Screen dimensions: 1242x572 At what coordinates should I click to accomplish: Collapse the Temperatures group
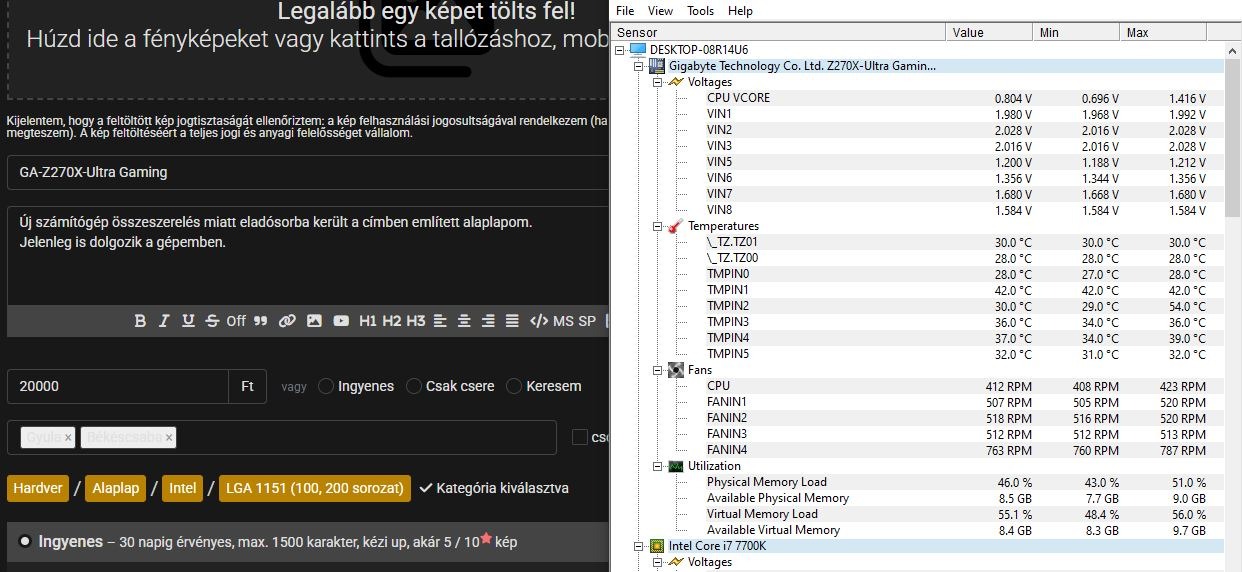coord(658,226)
